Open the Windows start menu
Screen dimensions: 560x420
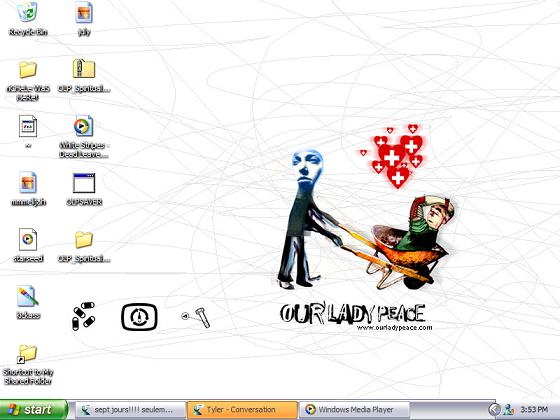[x=34, y=409]
